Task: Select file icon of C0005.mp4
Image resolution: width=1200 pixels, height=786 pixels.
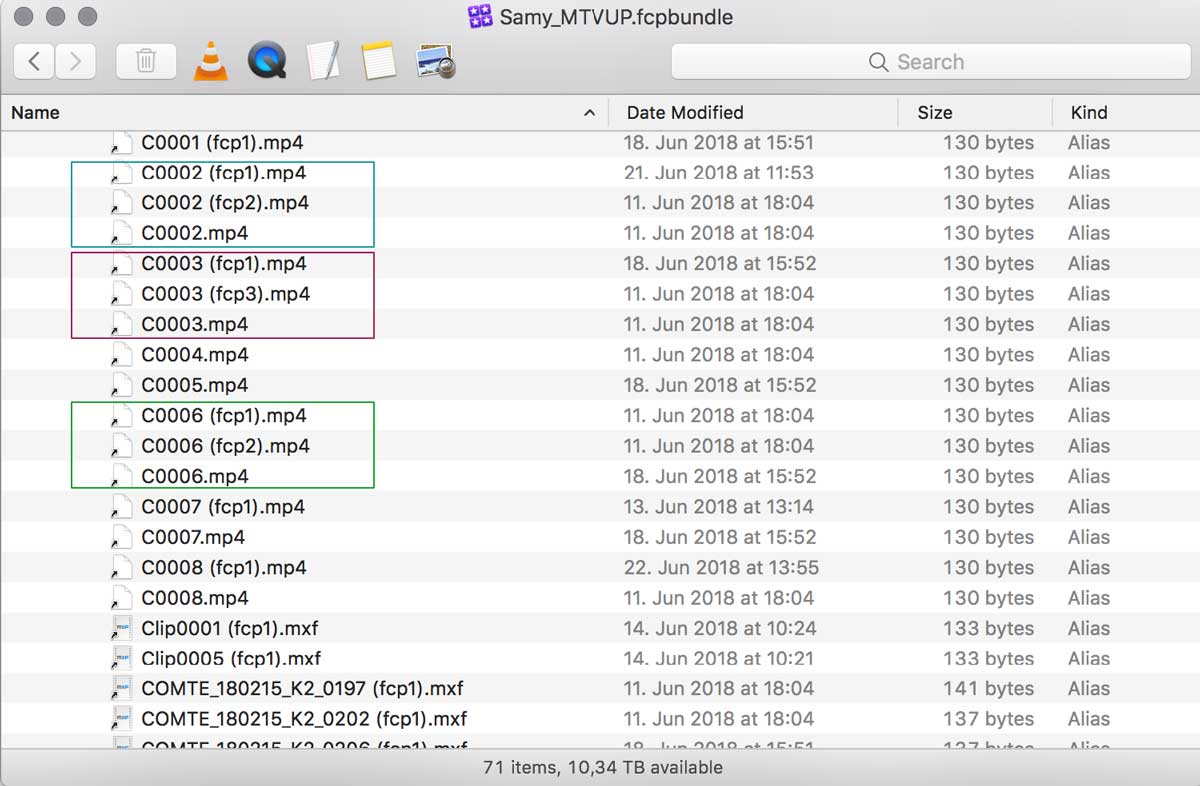Action: (x=121, y=385)
